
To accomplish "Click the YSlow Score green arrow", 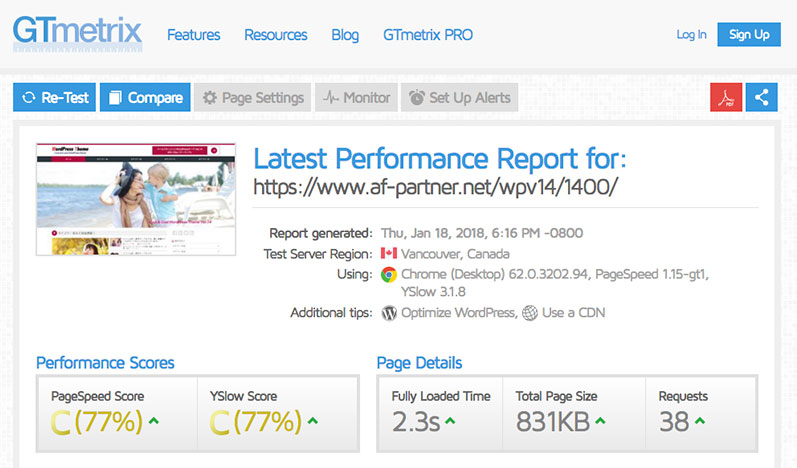I will 313,421.
